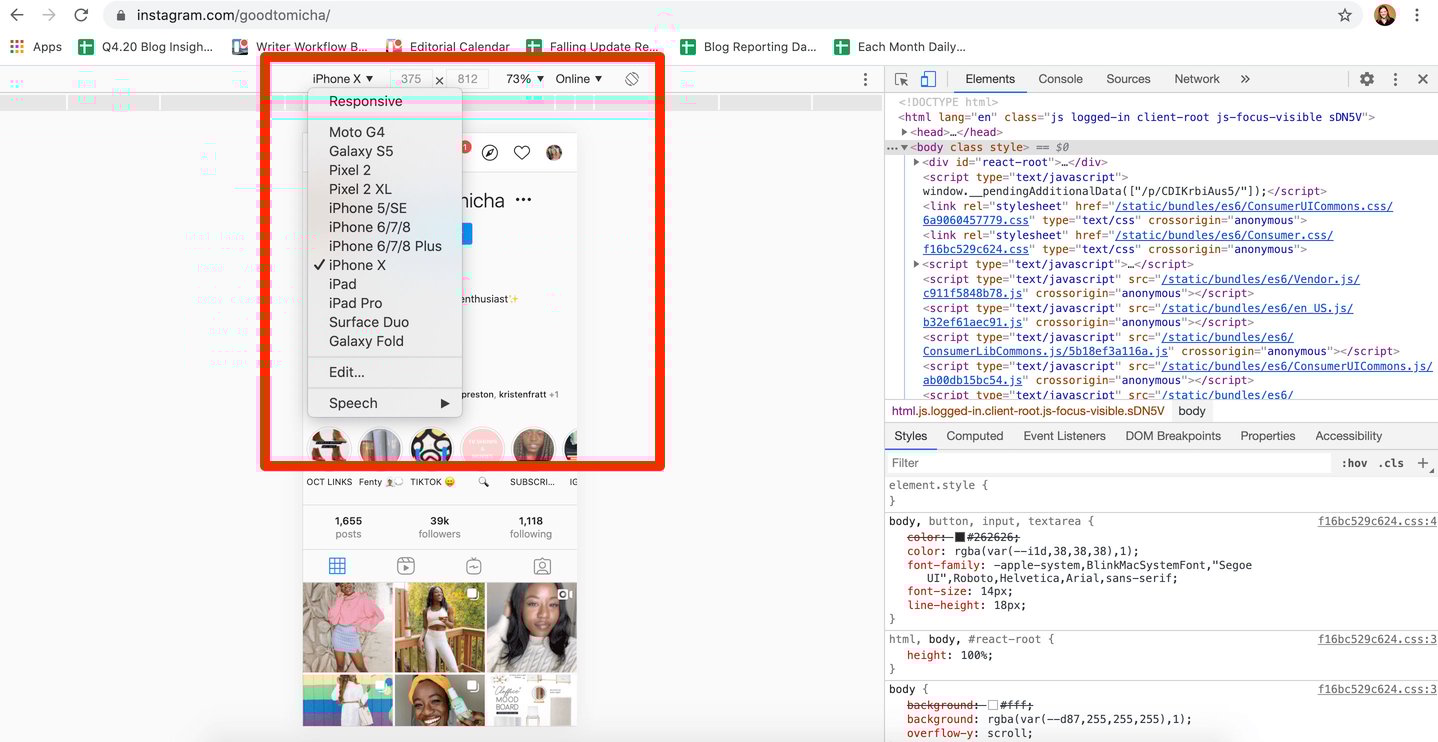1438x742 pixels.
Task: Show more DevTools tabs chevron
Action: [1245, 79]
